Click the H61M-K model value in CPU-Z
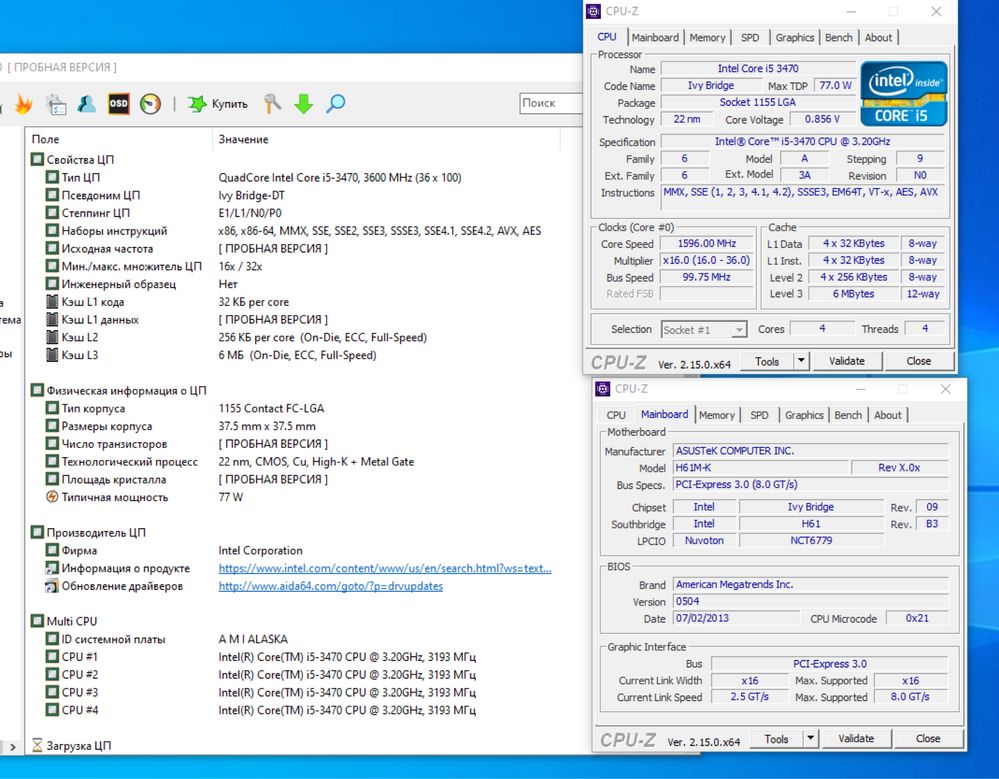The width and height of the screenshot is (999, 779). tap(762, 468)
